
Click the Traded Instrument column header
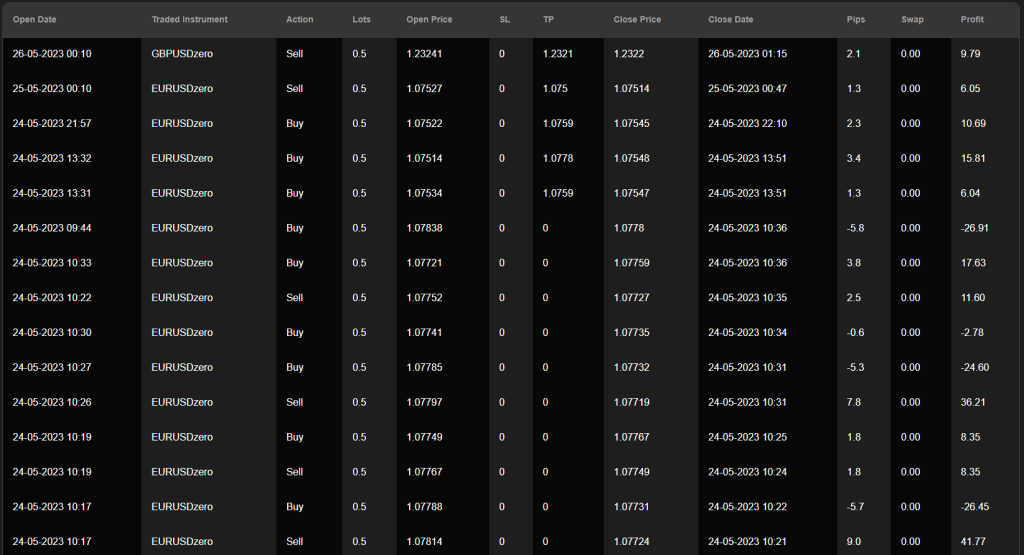click(189, 19)
